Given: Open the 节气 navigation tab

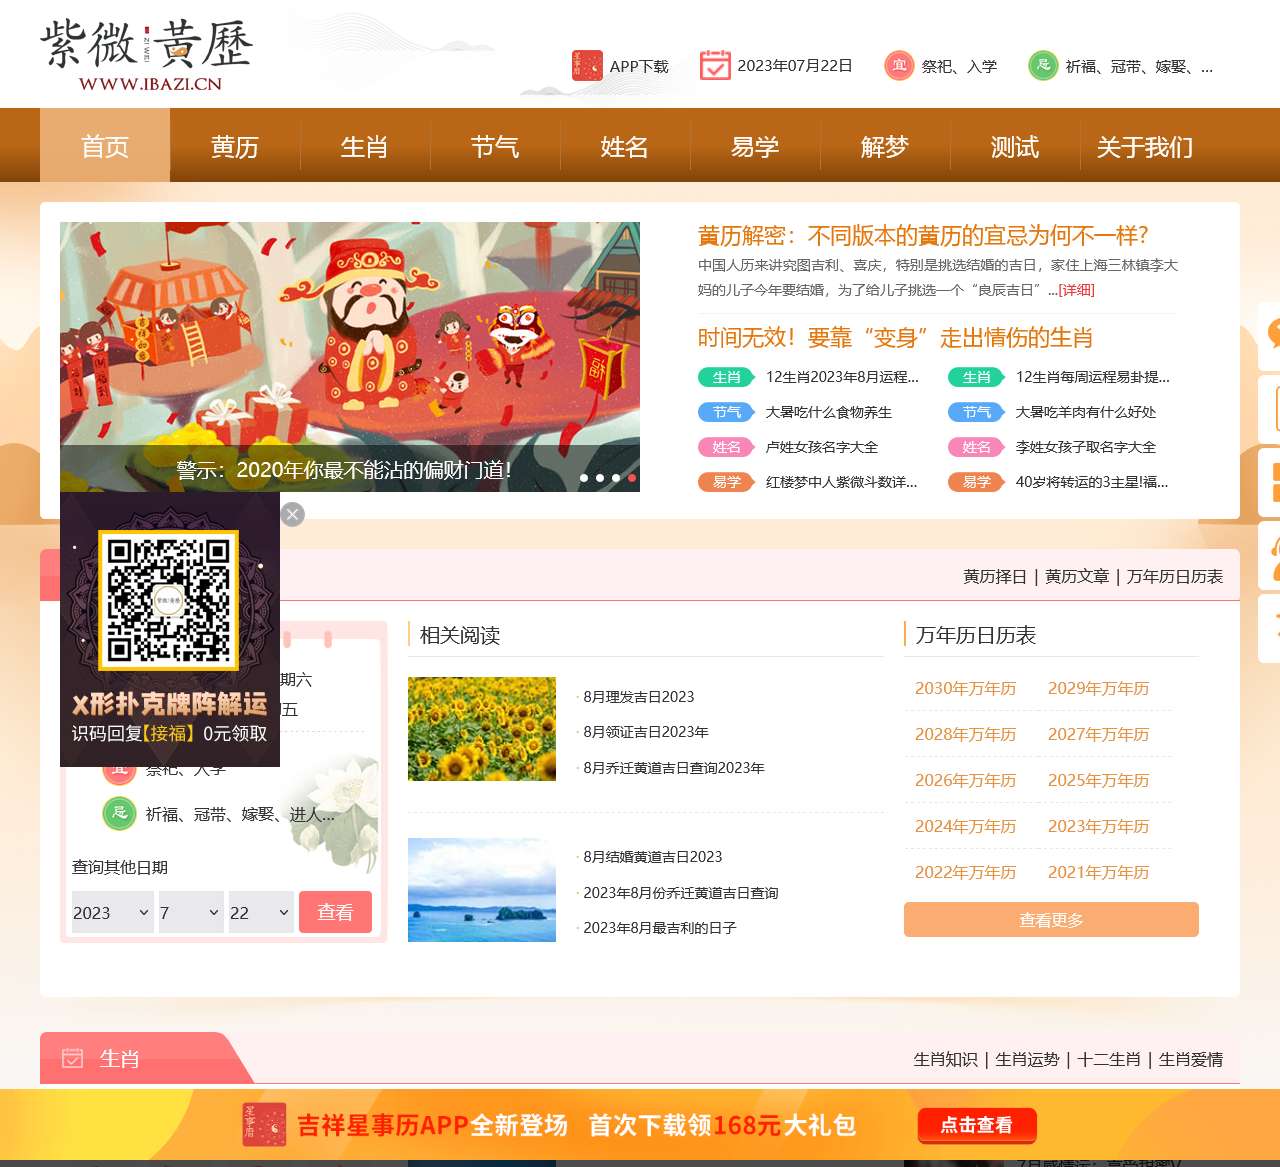Looking at the screenshot, I should coord(495,146).
